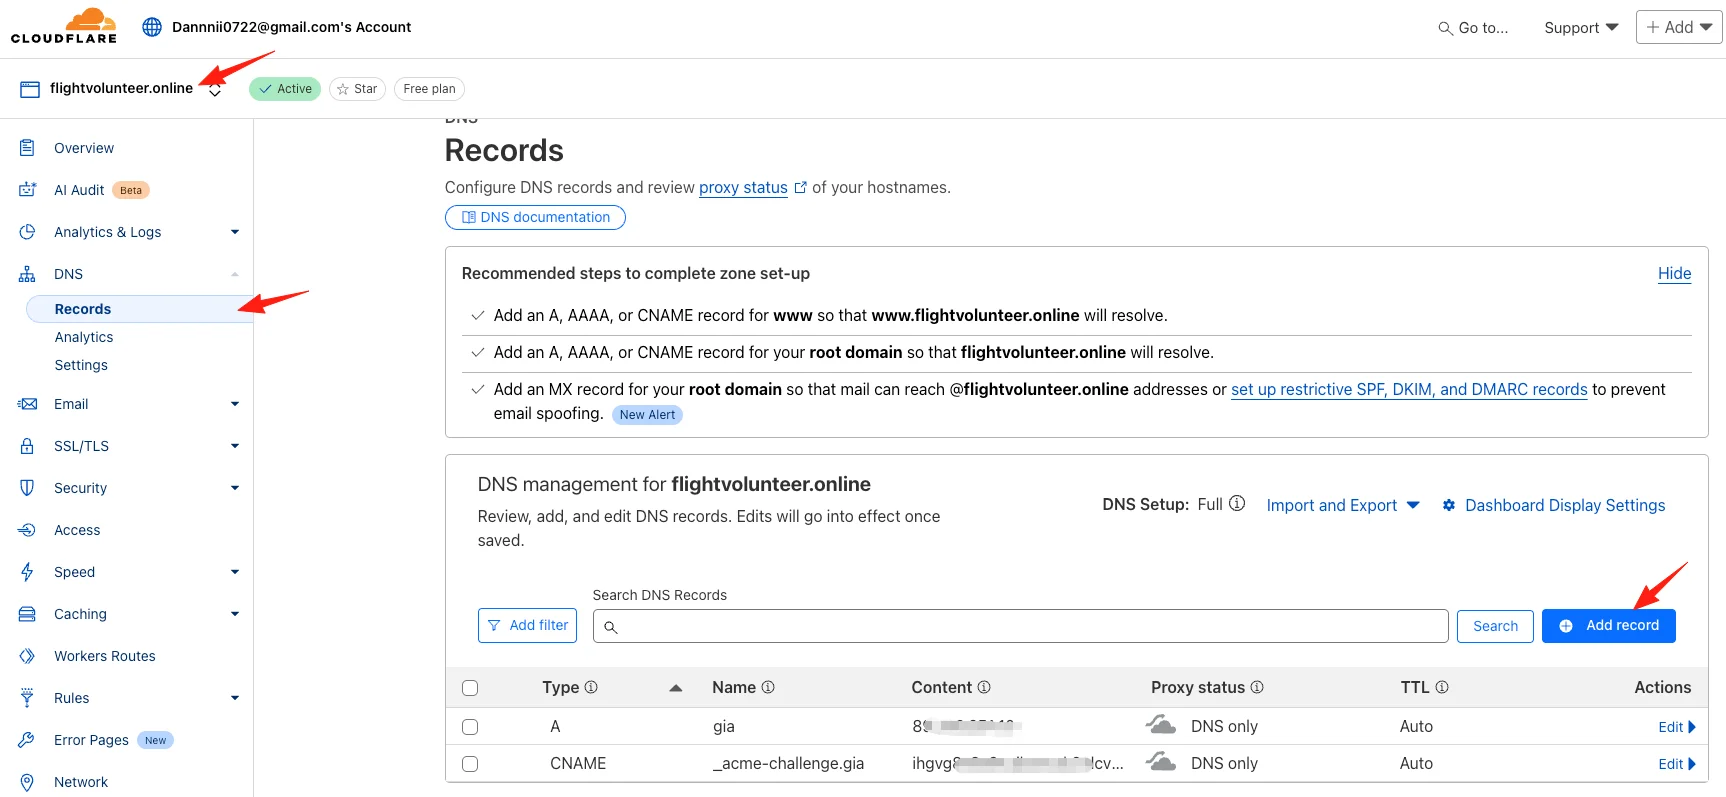Tick the select-all checkbox in table header
The image size is (1726, 797).
pyautogui.click(x=470, y=688)
